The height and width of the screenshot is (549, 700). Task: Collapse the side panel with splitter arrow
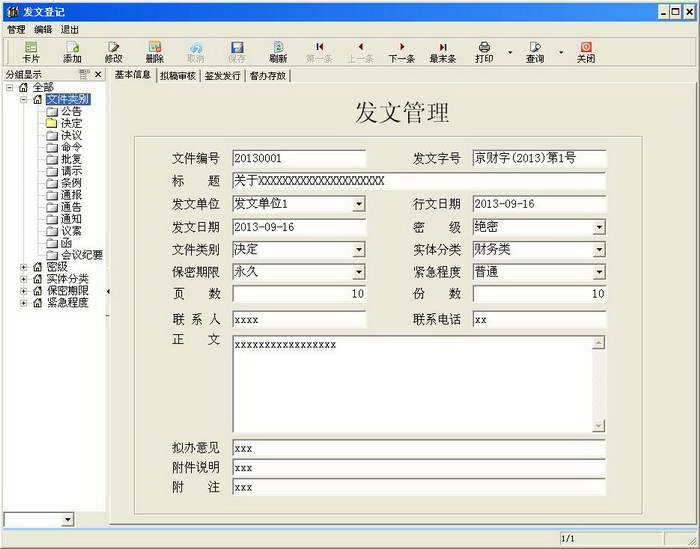(x=108, y=291)
